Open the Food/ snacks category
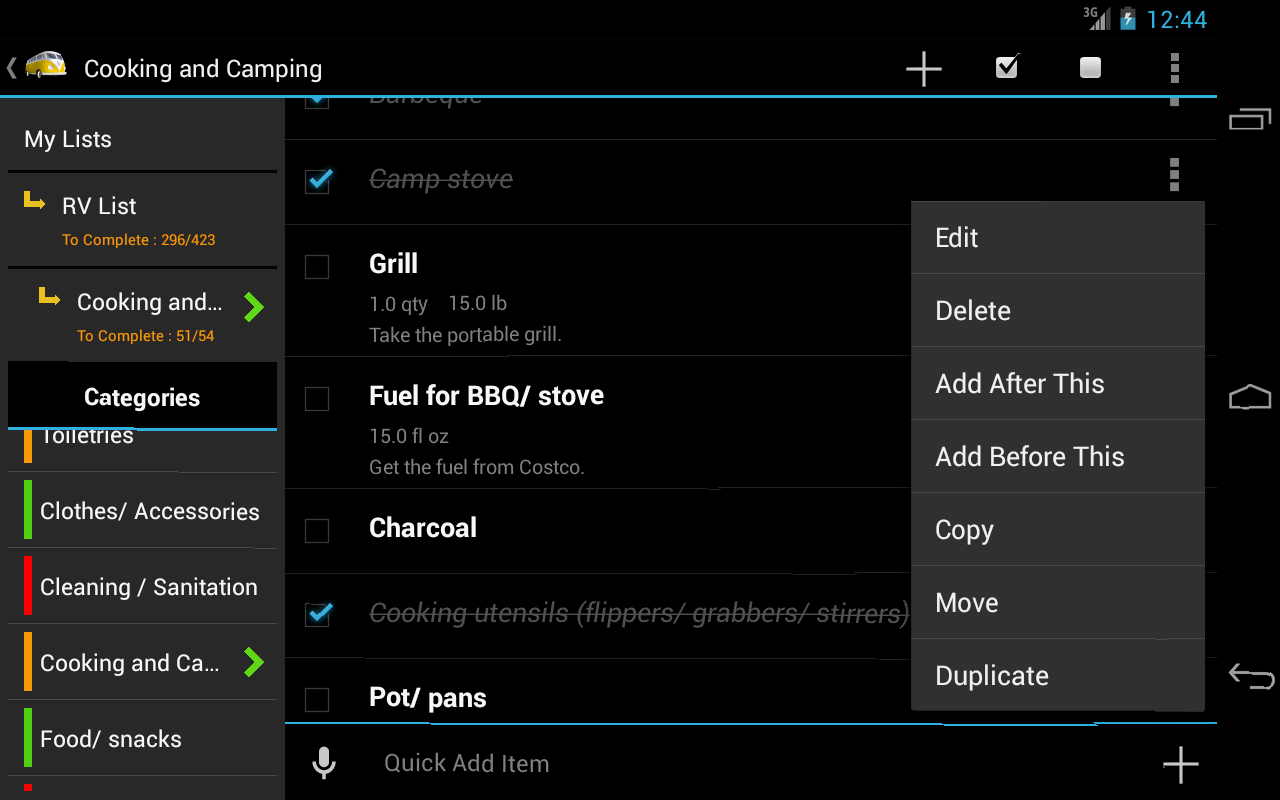The width and height of the screenshot is (1280, 800). (142, 738)
